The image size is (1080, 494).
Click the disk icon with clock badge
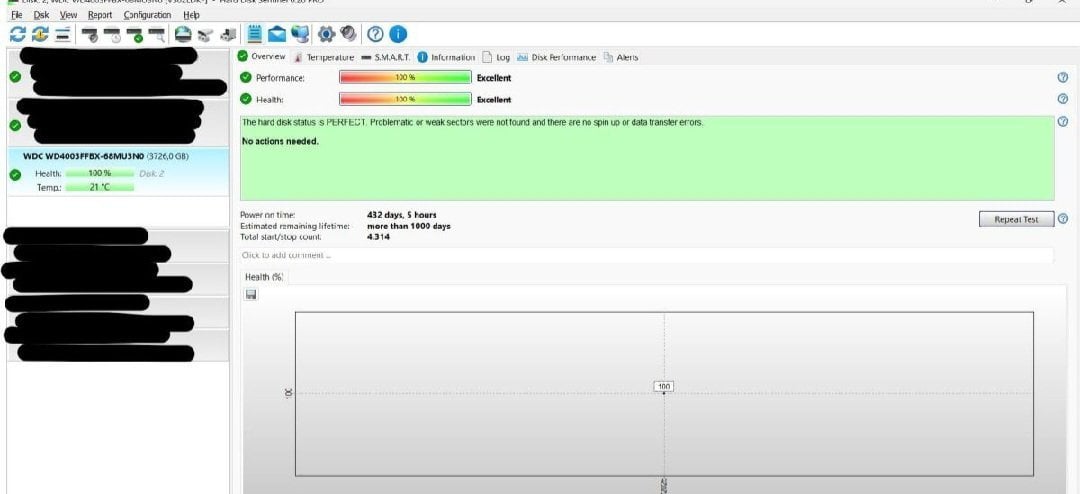(x=112, y=34)
